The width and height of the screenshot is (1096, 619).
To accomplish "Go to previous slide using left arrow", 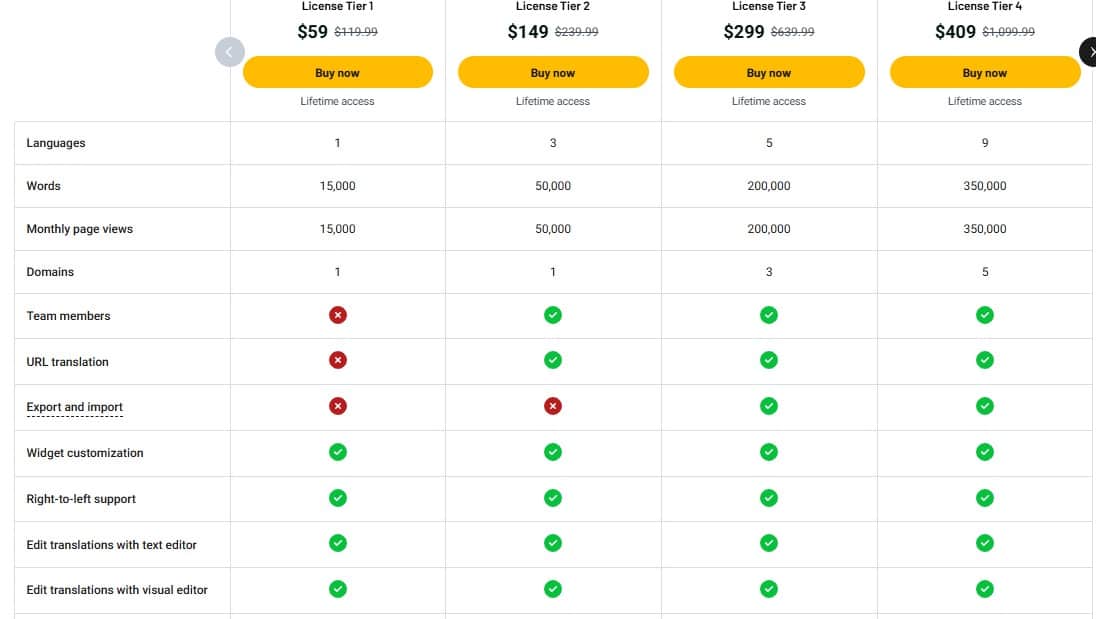I will click(229, 51).
